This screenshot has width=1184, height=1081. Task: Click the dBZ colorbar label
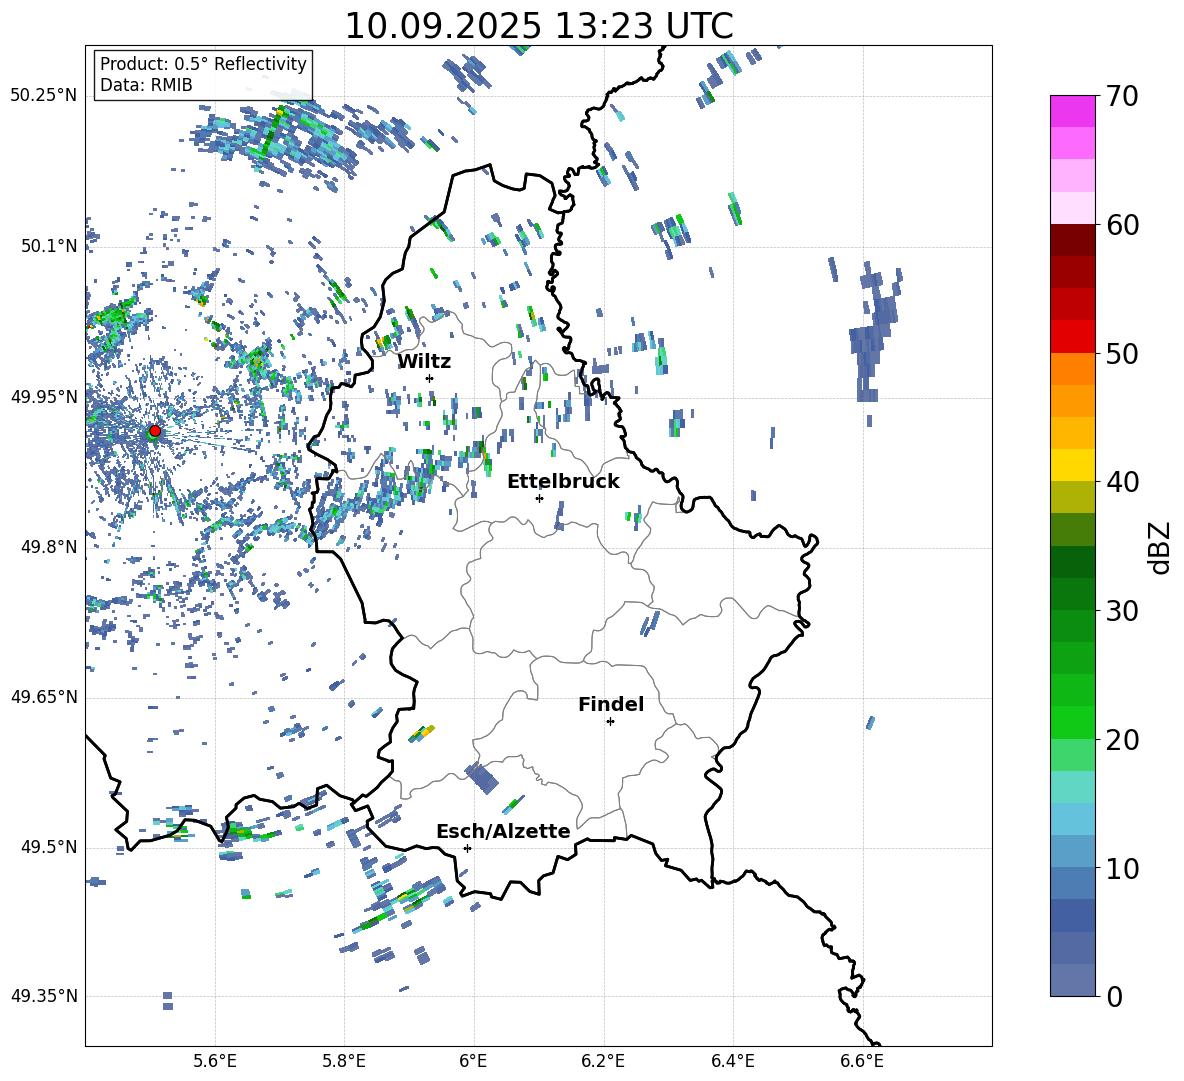[1160, 547]
